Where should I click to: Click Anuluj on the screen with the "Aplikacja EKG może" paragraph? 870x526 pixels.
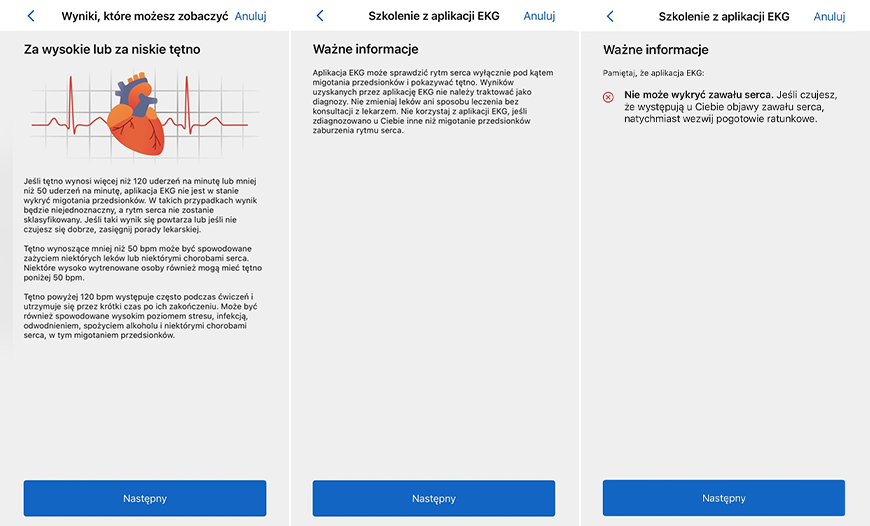539,16
